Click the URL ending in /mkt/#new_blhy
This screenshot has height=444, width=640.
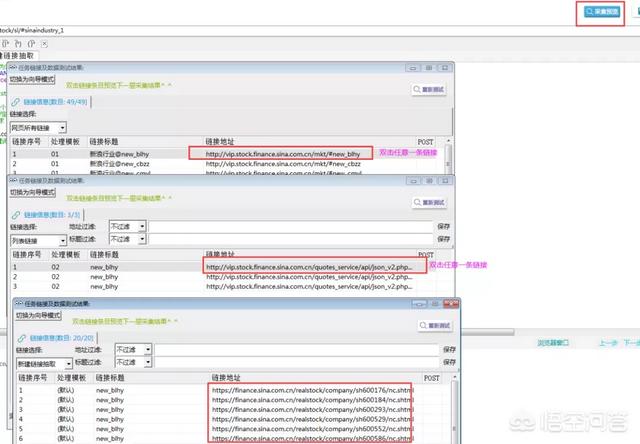point(283,154)
